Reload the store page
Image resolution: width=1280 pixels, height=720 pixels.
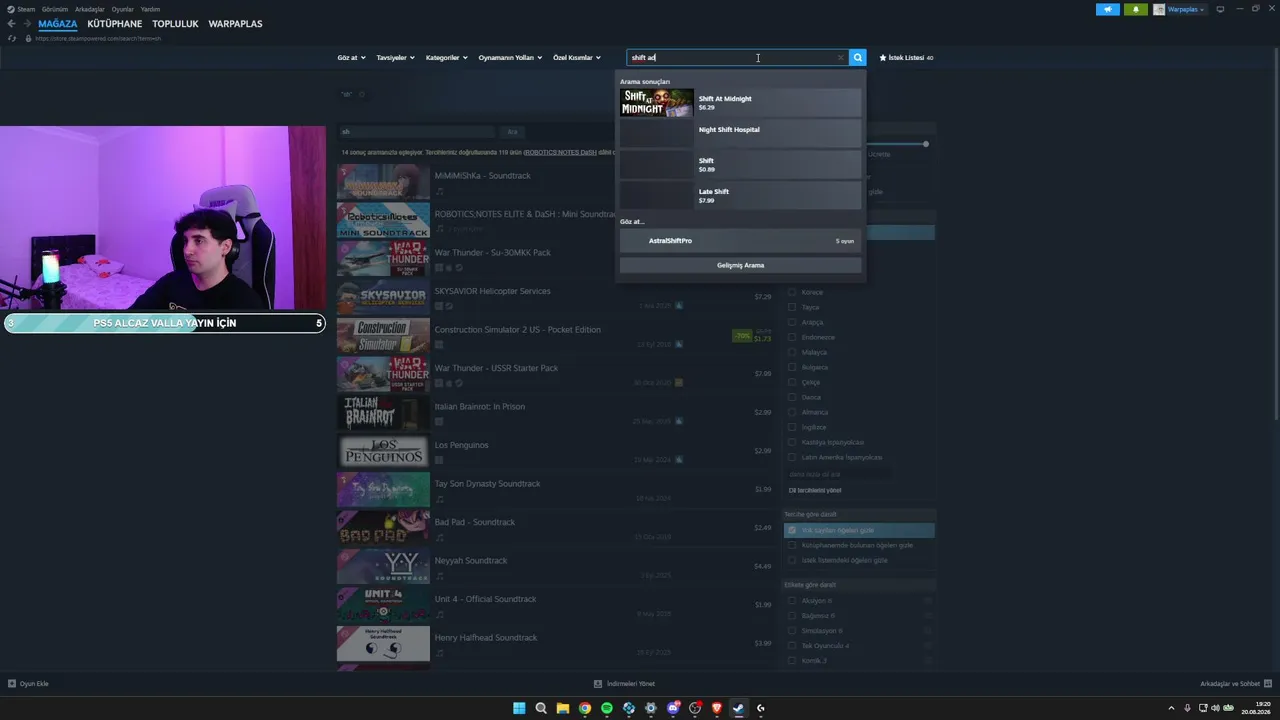coord(11,38)
